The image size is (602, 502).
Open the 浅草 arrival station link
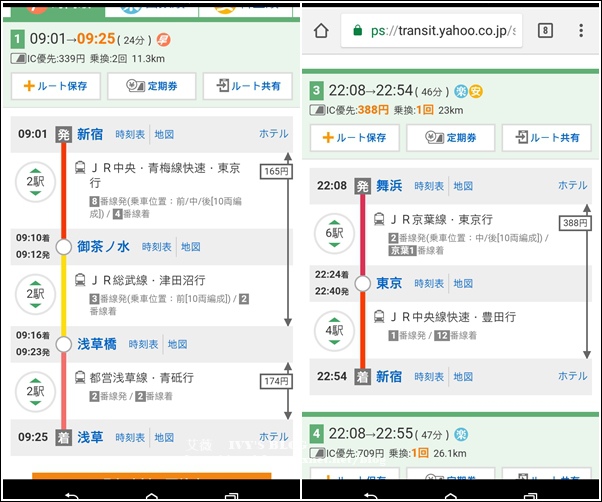click(90, 437)
